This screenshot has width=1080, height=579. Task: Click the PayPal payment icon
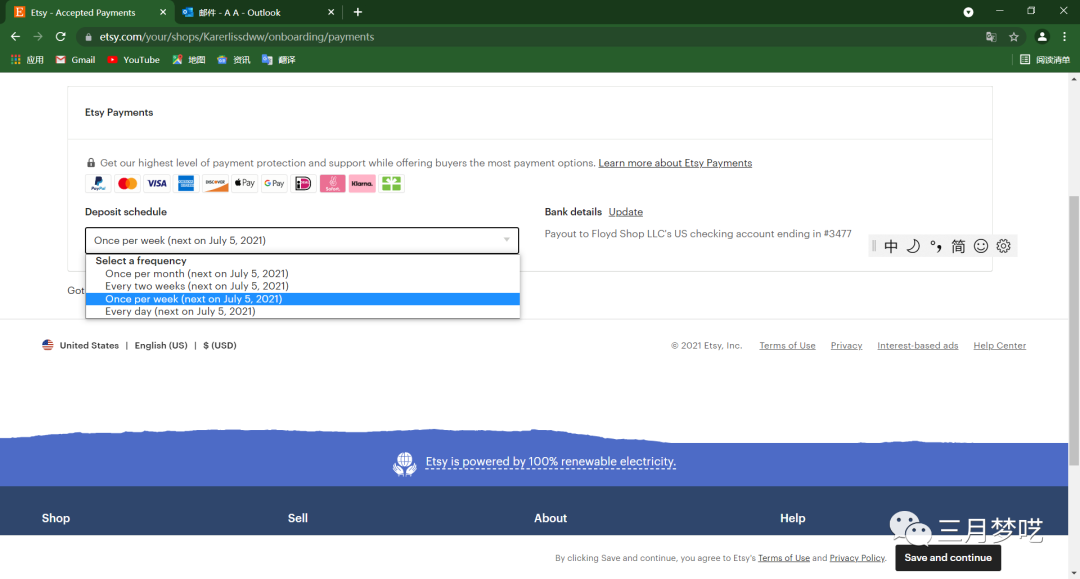98,184
